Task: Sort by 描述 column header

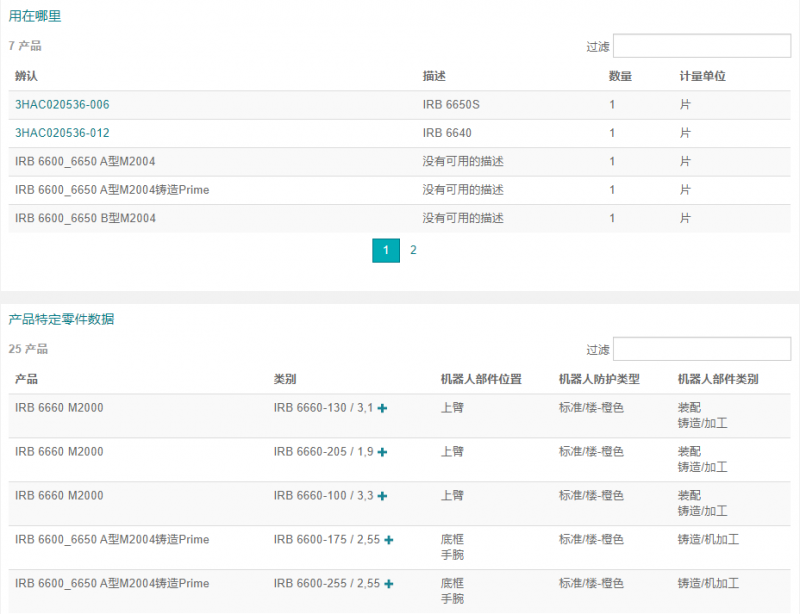Action: coord(434,77)
